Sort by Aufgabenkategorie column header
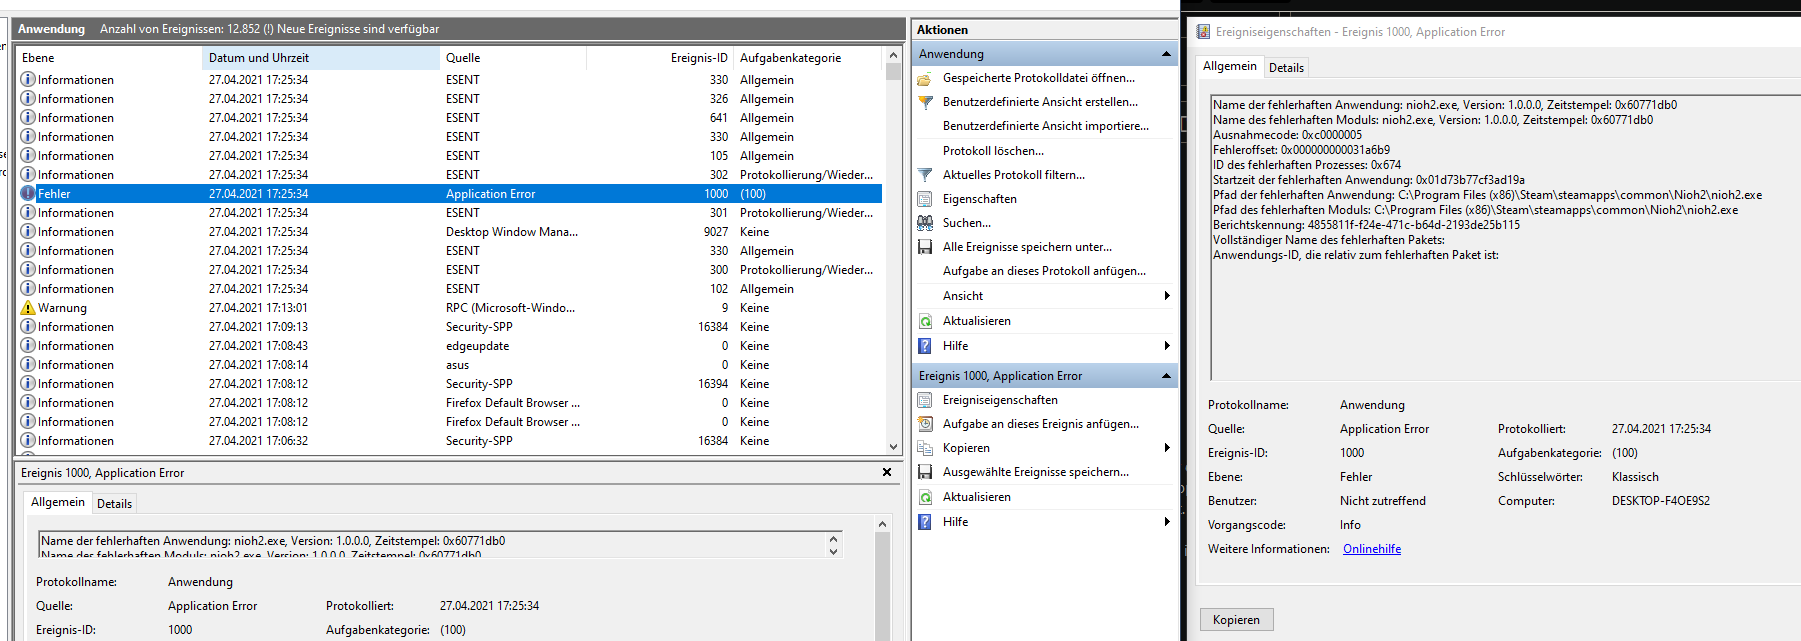Viewport: 1801px width, 641px height. [809, 58]
